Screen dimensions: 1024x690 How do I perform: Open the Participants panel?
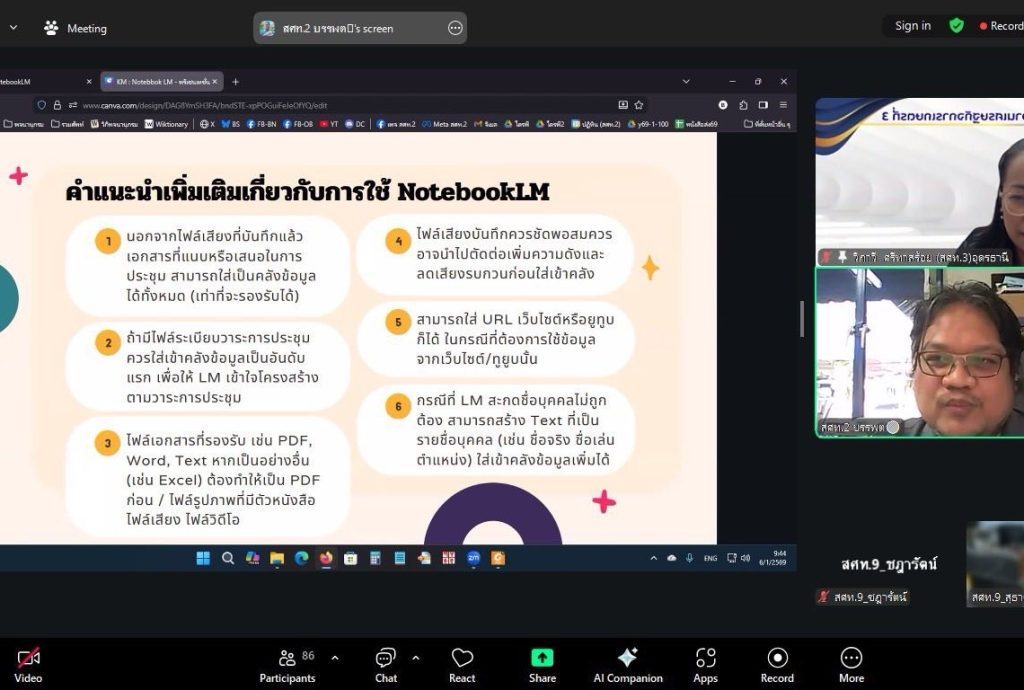[x=287, y=665]
